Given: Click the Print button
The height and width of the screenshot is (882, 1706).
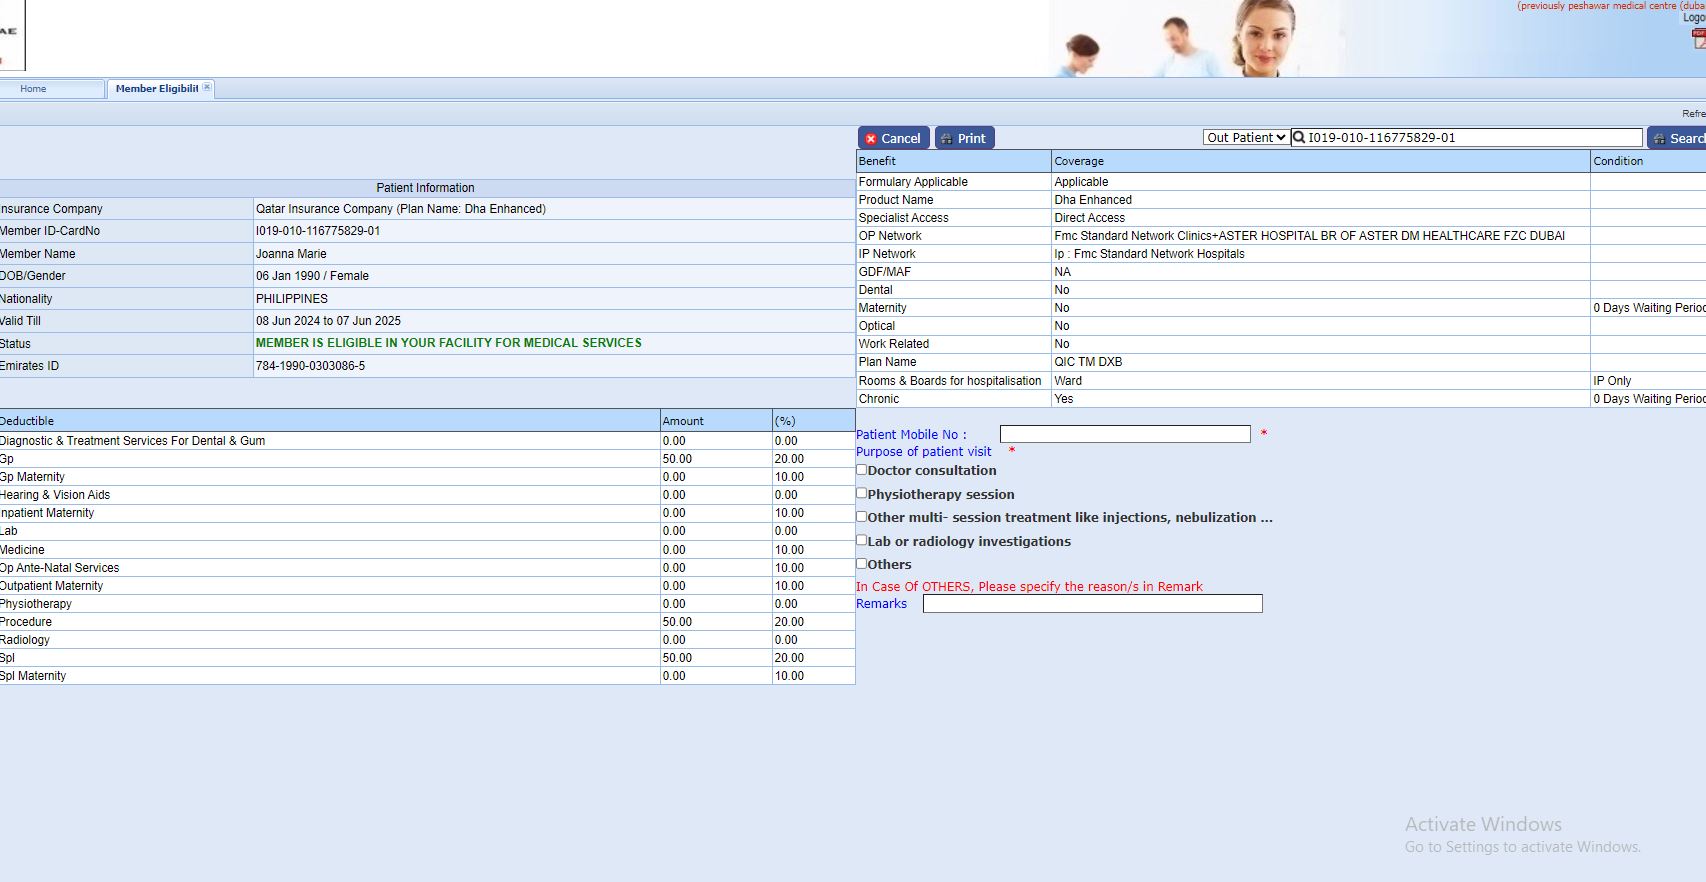Looking at the screenshot, I should click(x=964, y=138).
